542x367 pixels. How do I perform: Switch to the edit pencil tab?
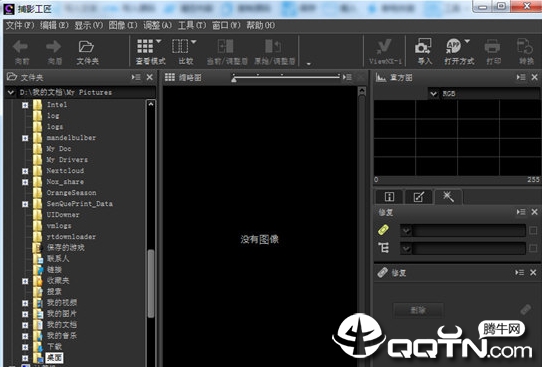419,197
